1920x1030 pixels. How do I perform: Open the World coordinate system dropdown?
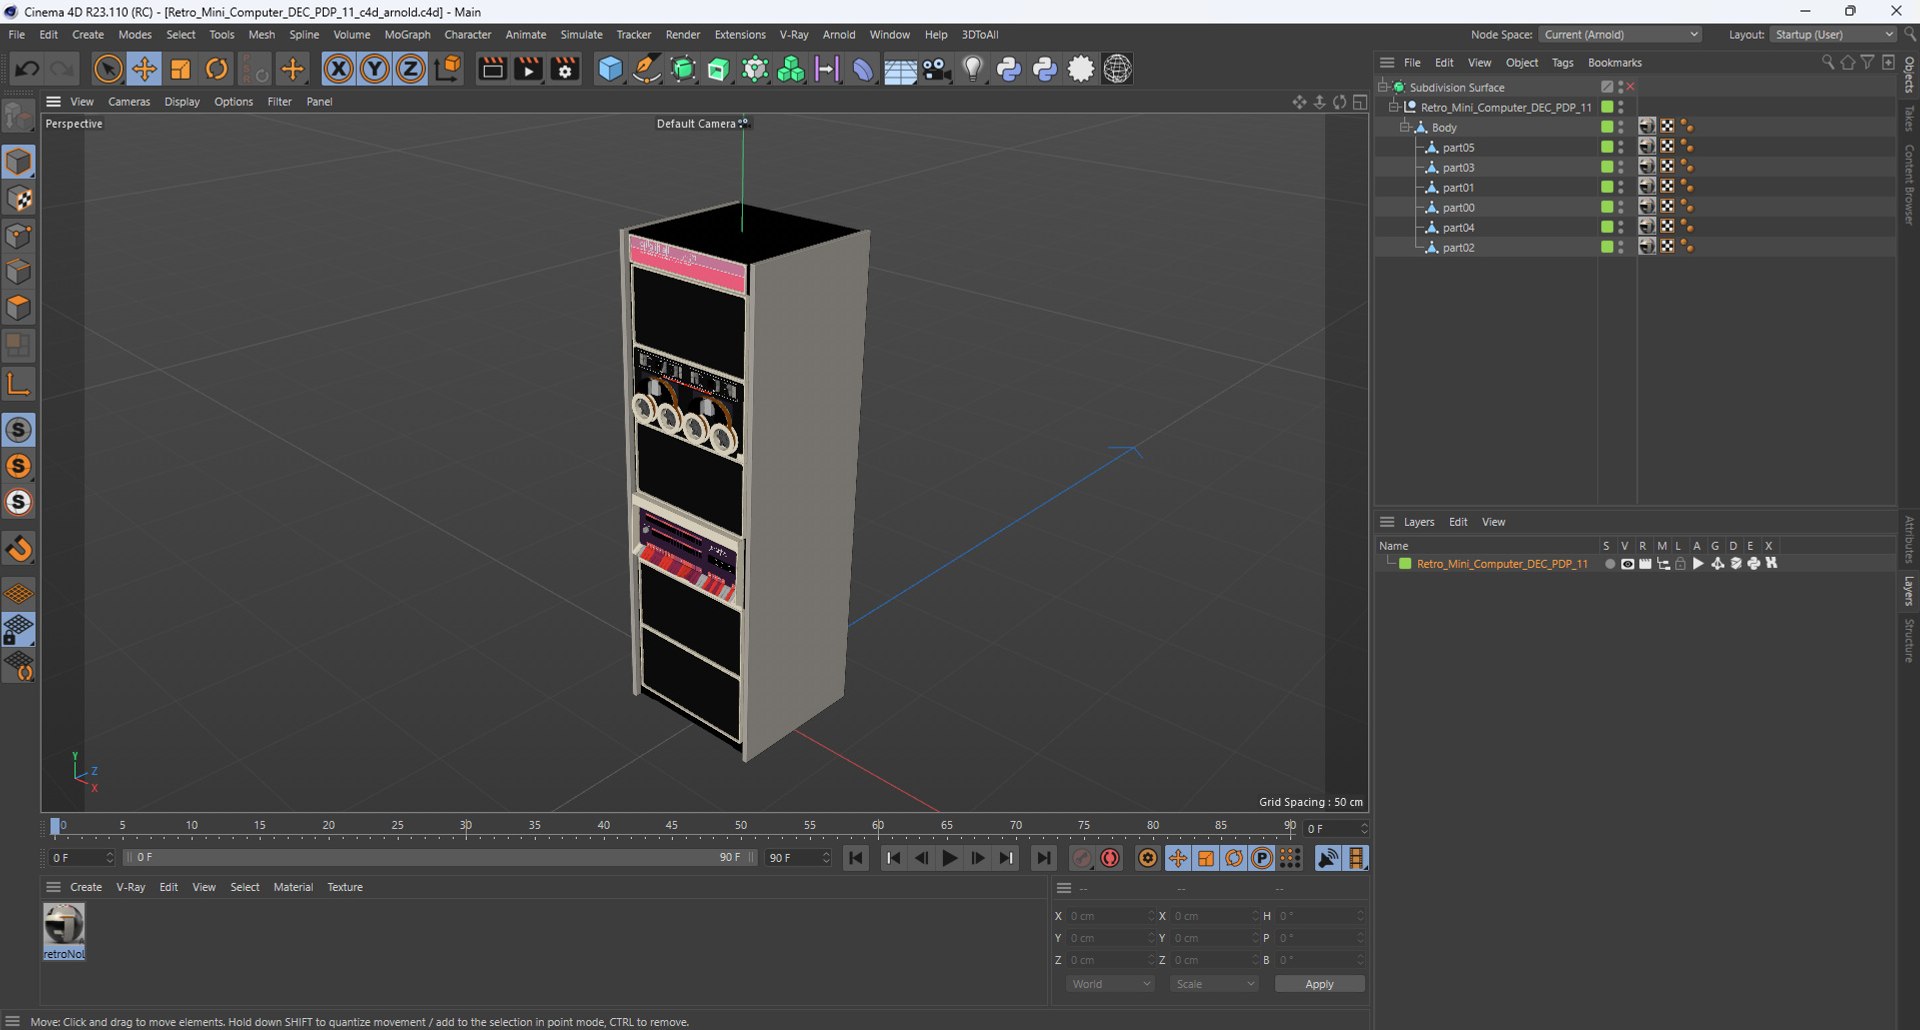[1110, 984]
